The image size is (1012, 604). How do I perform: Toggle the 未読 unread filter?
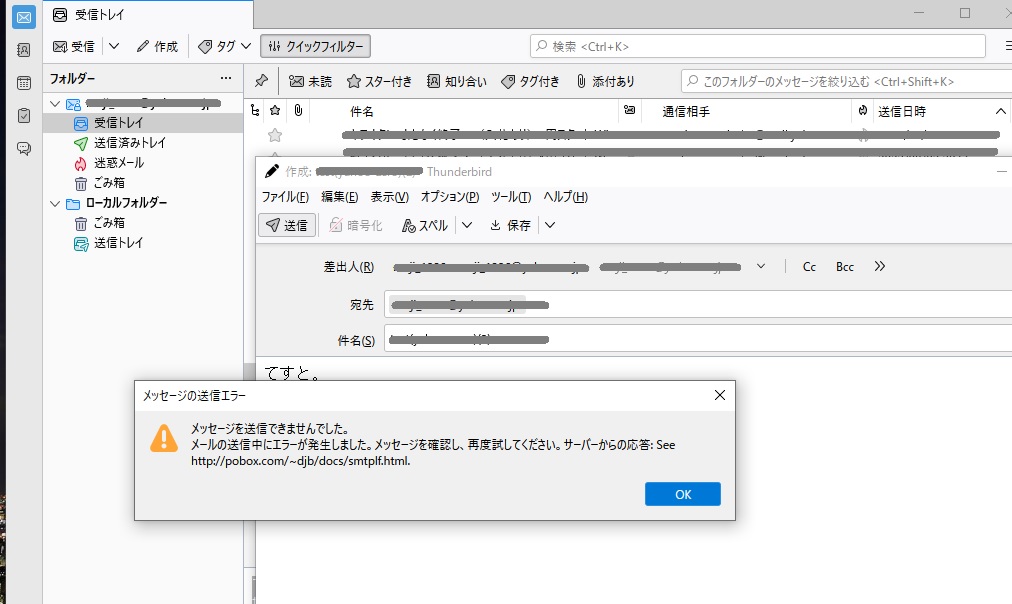(310, 81)
